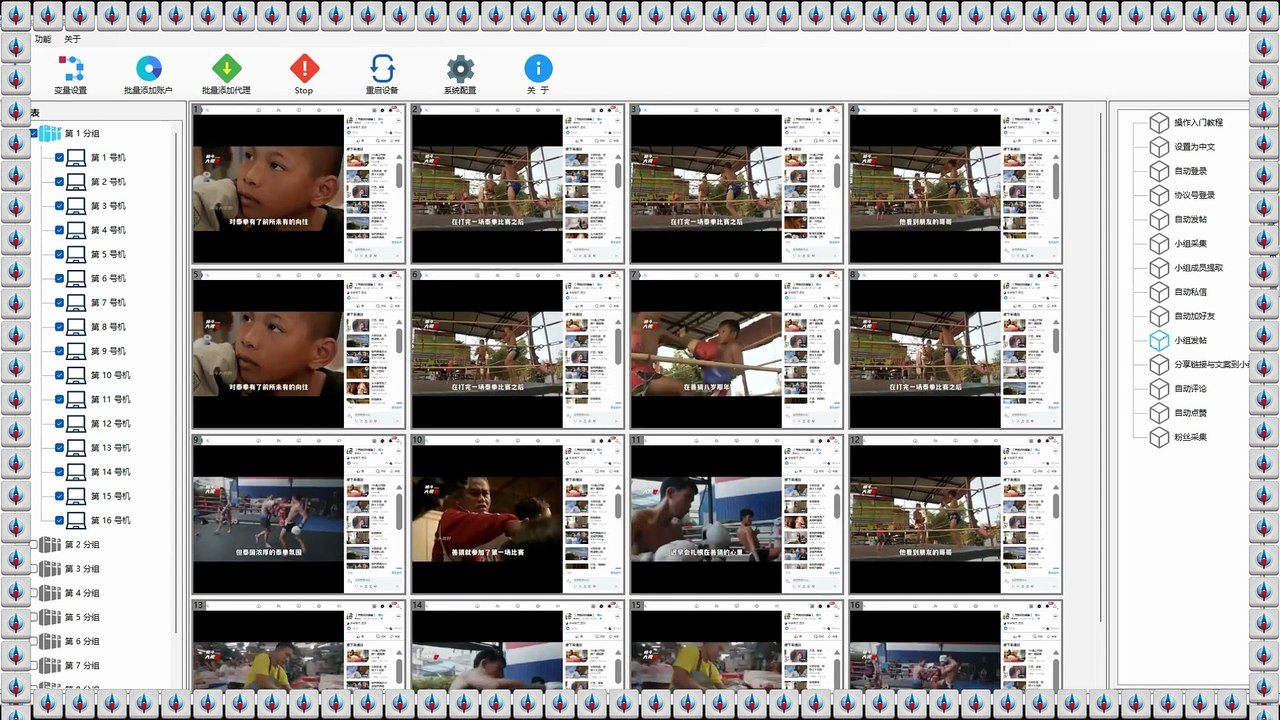Uncheck the 第 1 分组 checkbox
The width and height of the screenshot is (1280, 720).
click(33, 133)
